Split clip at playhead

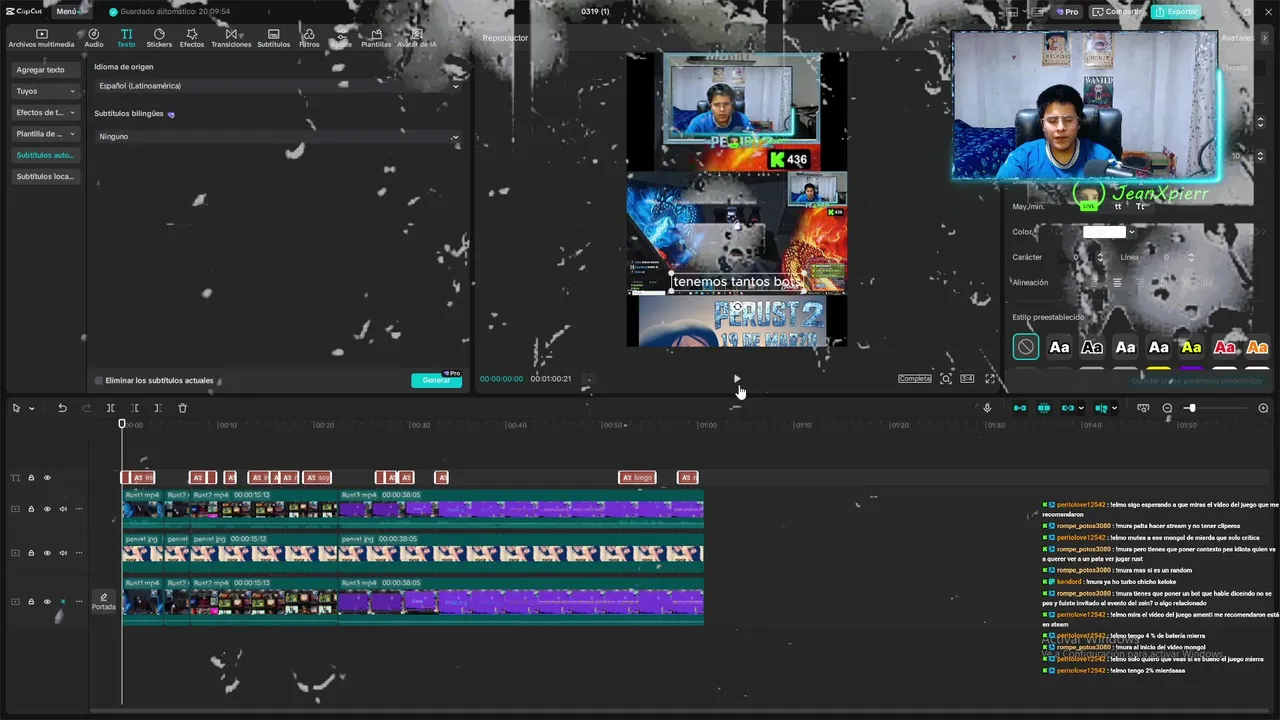[x=111, y=408]
